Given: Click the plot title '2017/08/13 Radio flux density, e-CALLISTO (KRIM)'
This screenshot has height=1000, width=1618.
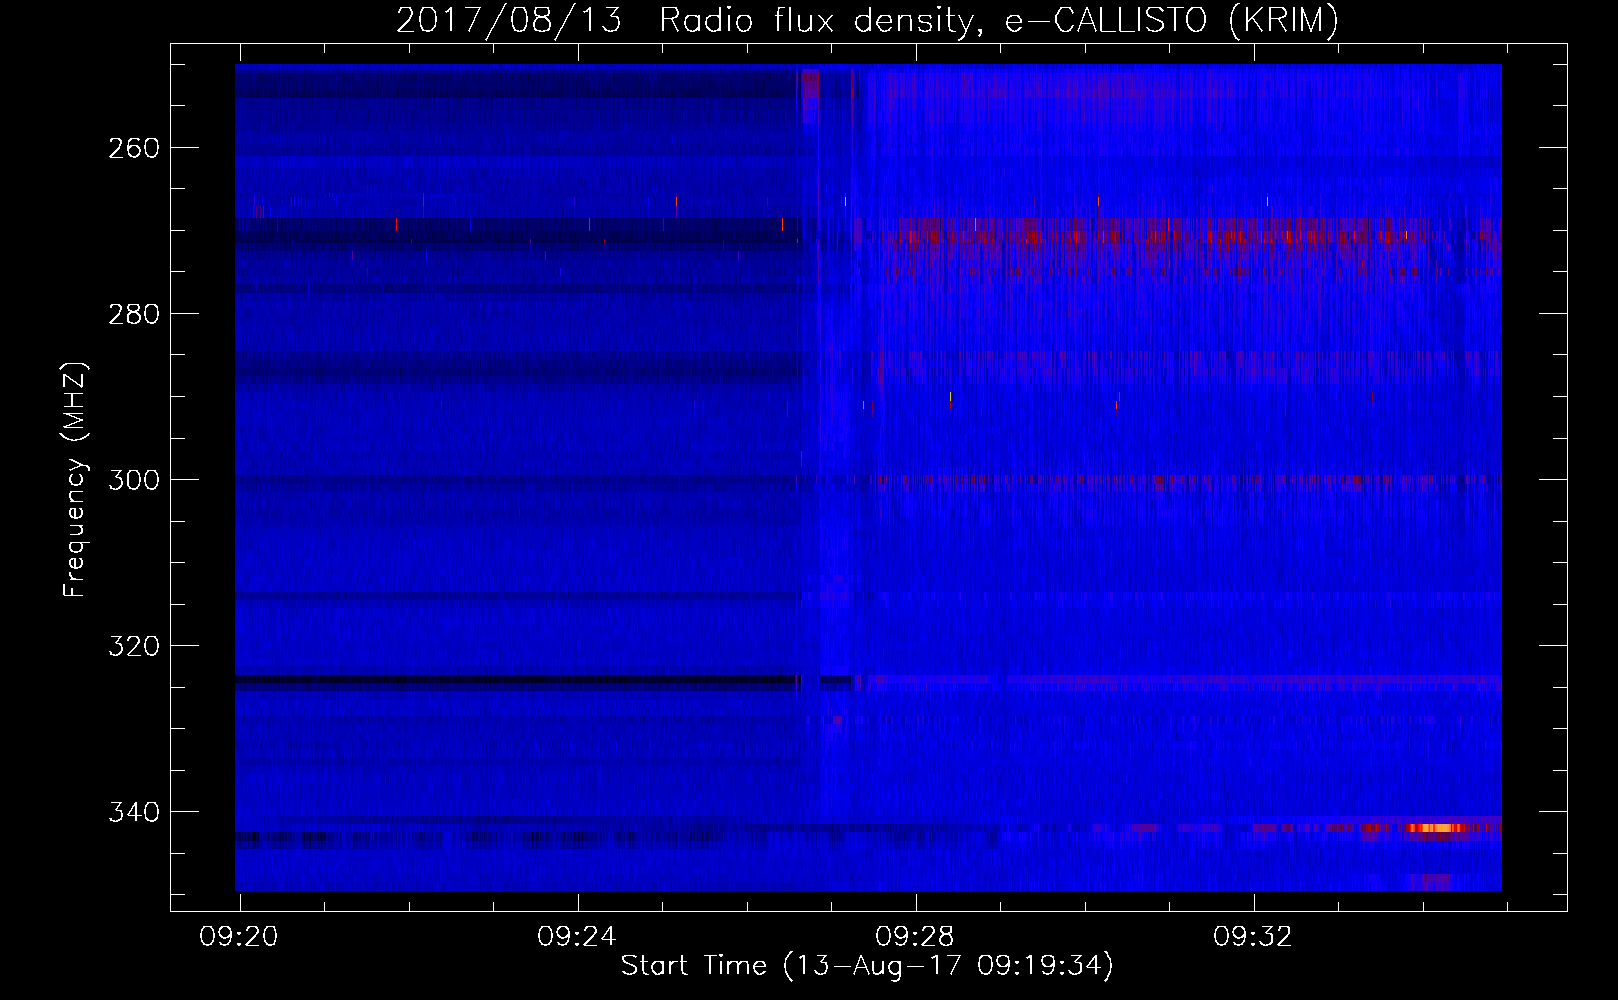Looking at the screenshot, I should pyautogui.click(x=867, y=21).
